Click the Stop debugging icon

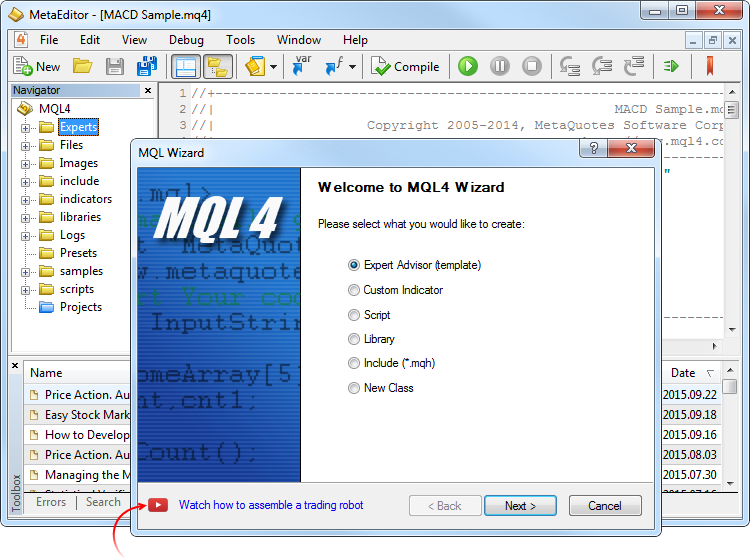(x=532, y=67)
